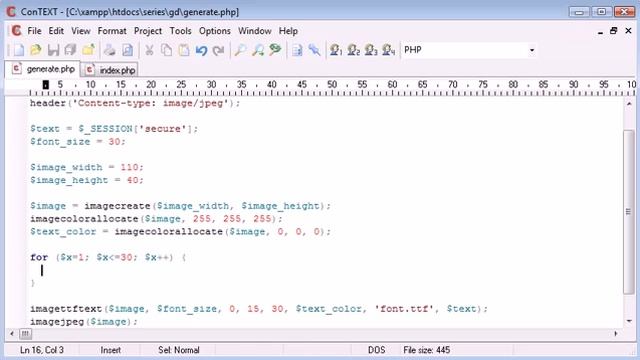
Task: Run user command 1 icon
Action: click(336, 50)
